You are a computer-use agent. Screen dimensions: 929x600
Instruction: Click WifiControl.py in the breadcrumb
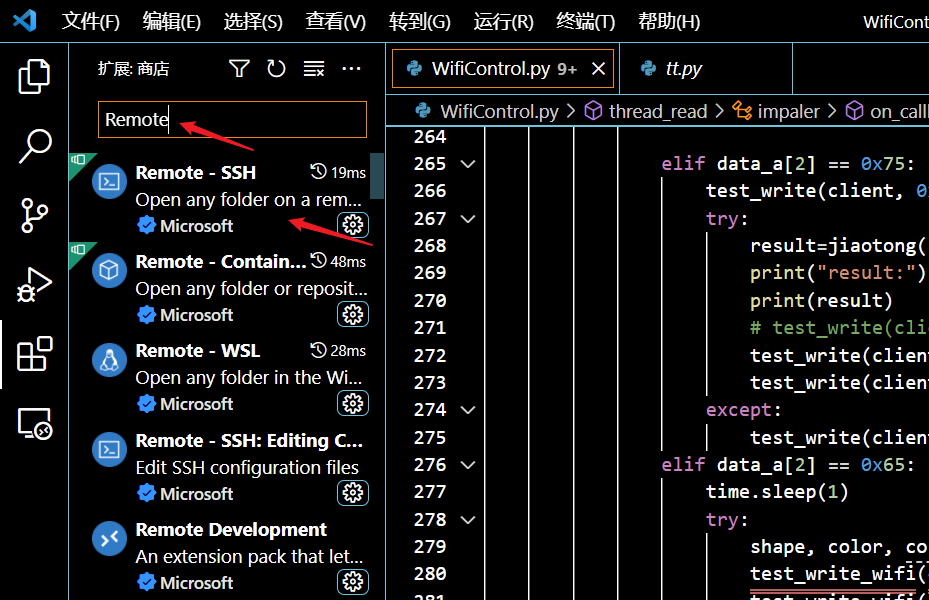pos(499,111)
